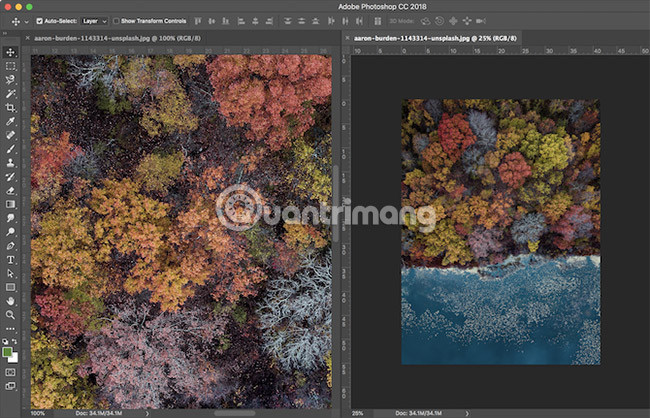
Task: Click the green foreground color swatch
Action: pos(8,351)
